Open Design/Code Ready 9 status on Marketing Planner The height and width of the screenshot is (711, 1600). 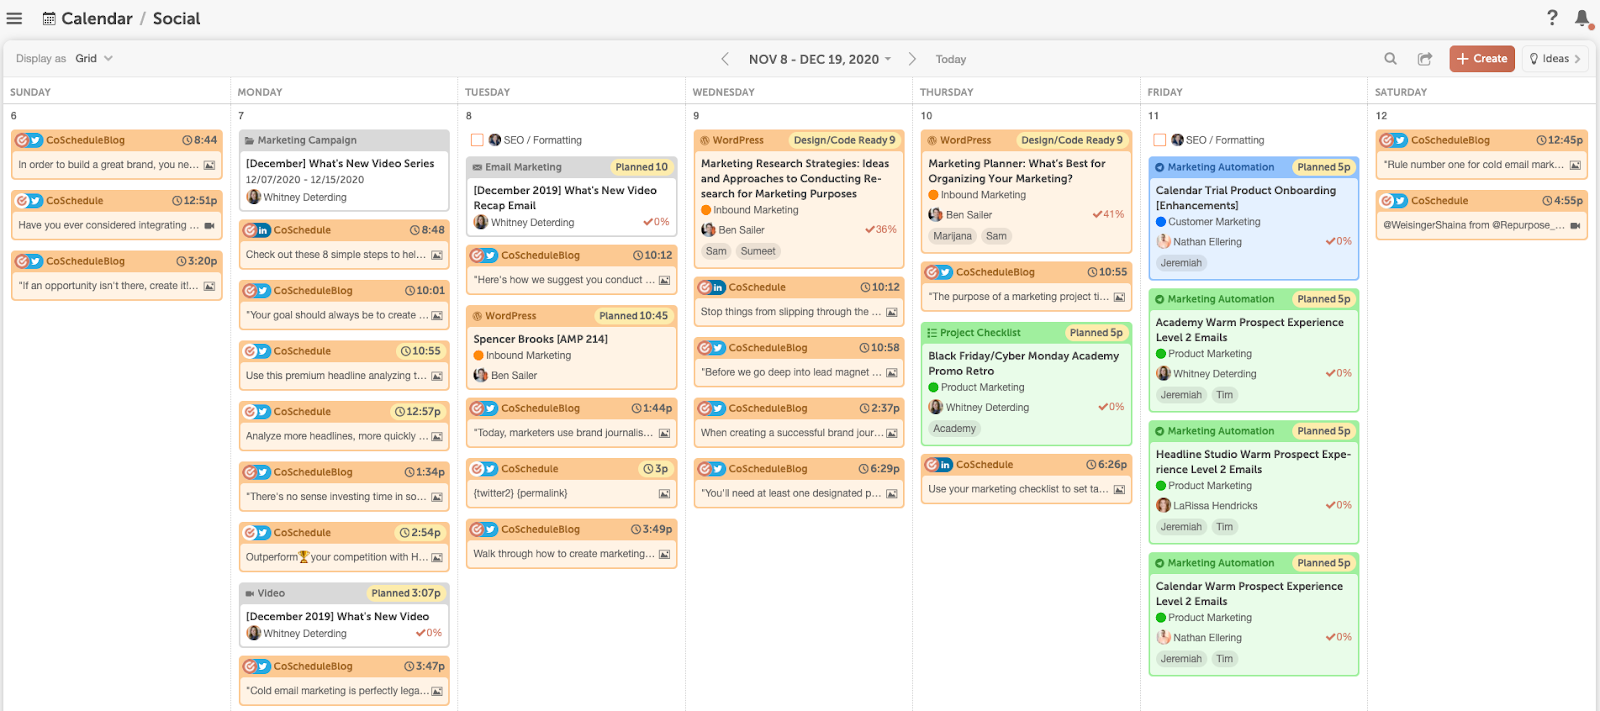1072,141
